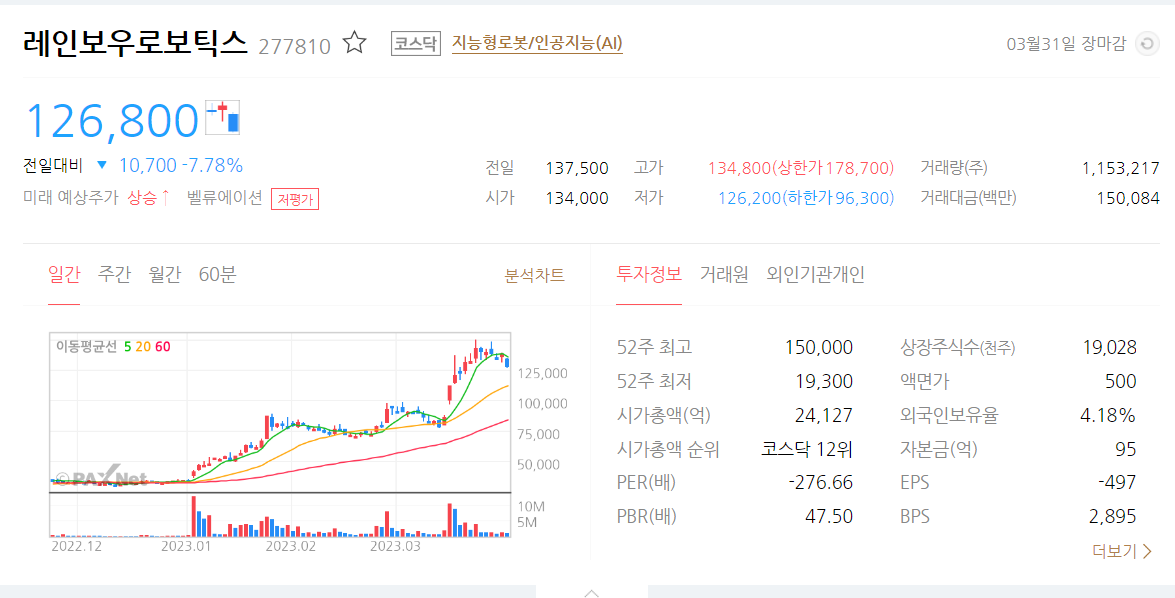Viewport: 1175px width, 598px height.
Task: Click 시가총액 순위 value 코스닥 12위
Action: pyautogui.click(x=807, y=449)
